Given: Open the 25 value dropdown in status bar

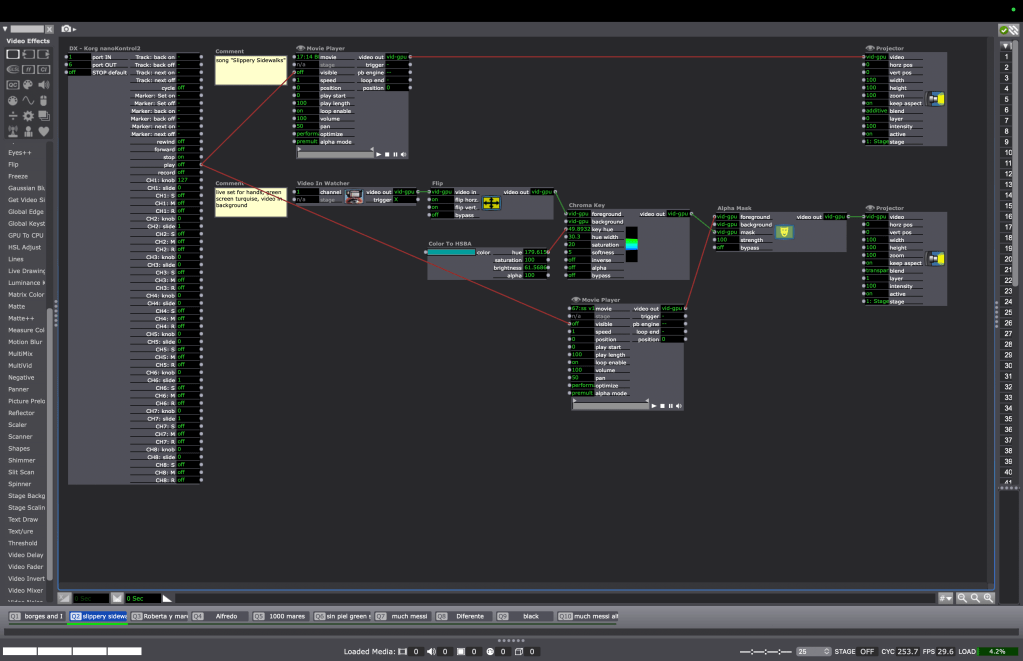Looking at the screenshot, I should coord(814,651).
